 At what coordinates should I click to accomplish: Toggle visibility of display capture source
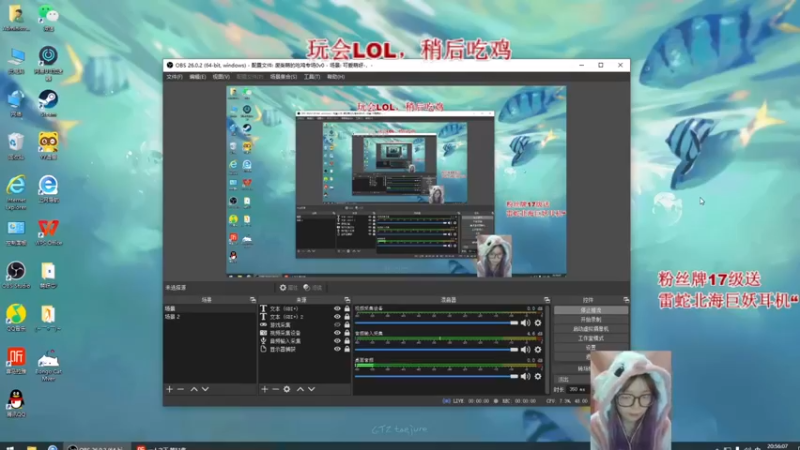coord(337,349)
